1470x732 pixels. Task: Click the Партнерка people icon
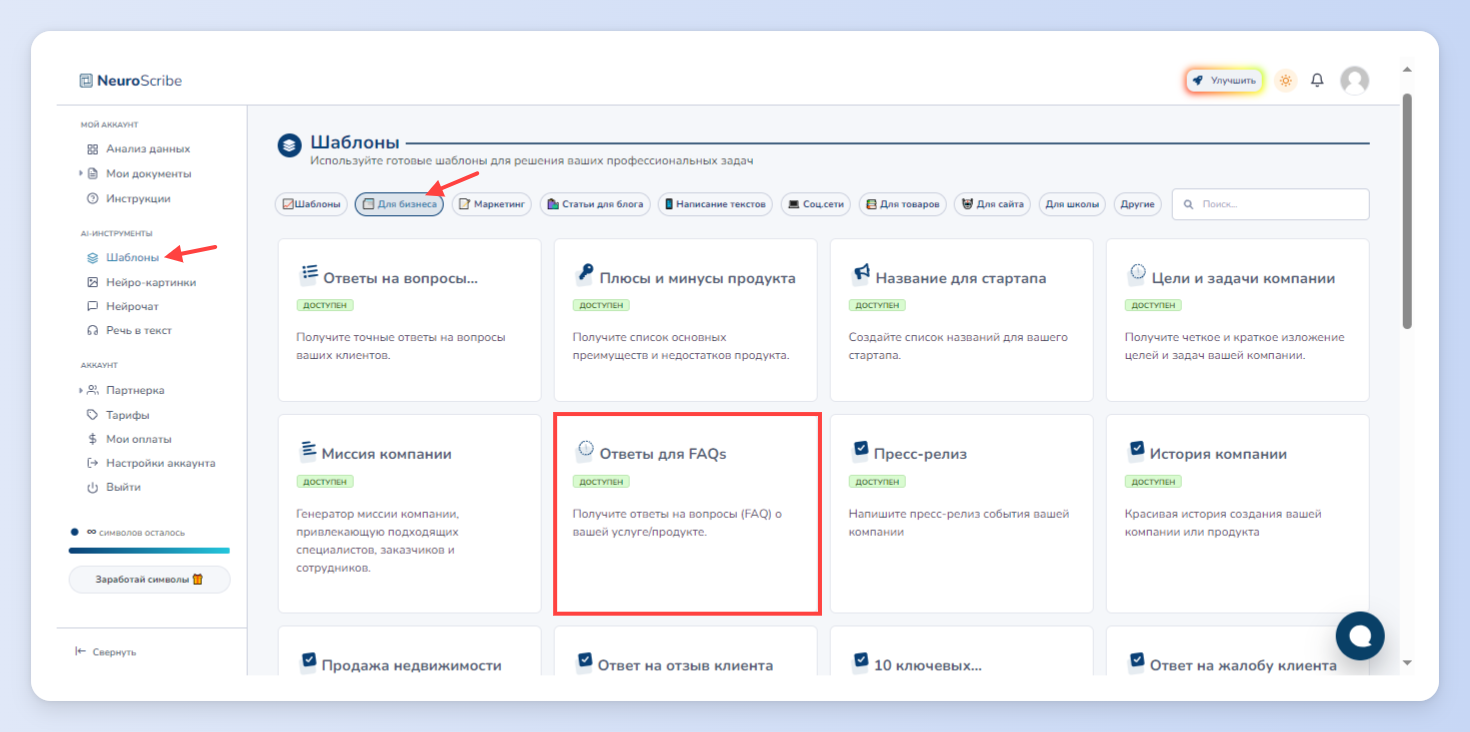93,391
